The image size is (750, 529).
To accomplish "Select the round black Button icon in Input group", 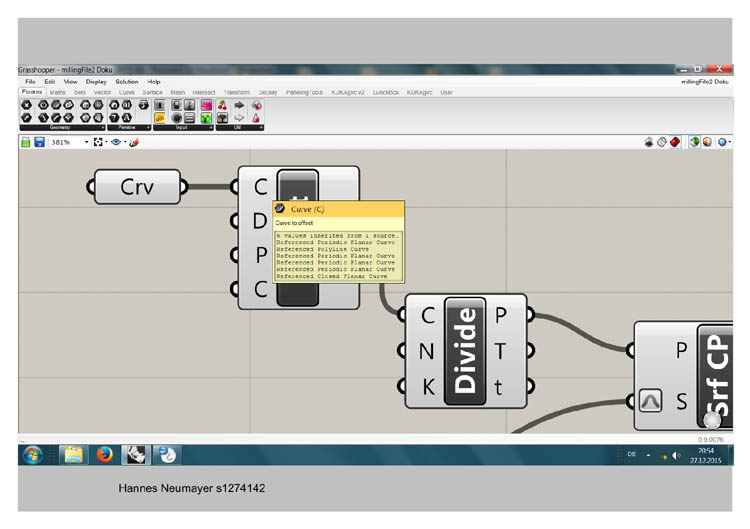I will pyautogui.click(x=176, y=118).
